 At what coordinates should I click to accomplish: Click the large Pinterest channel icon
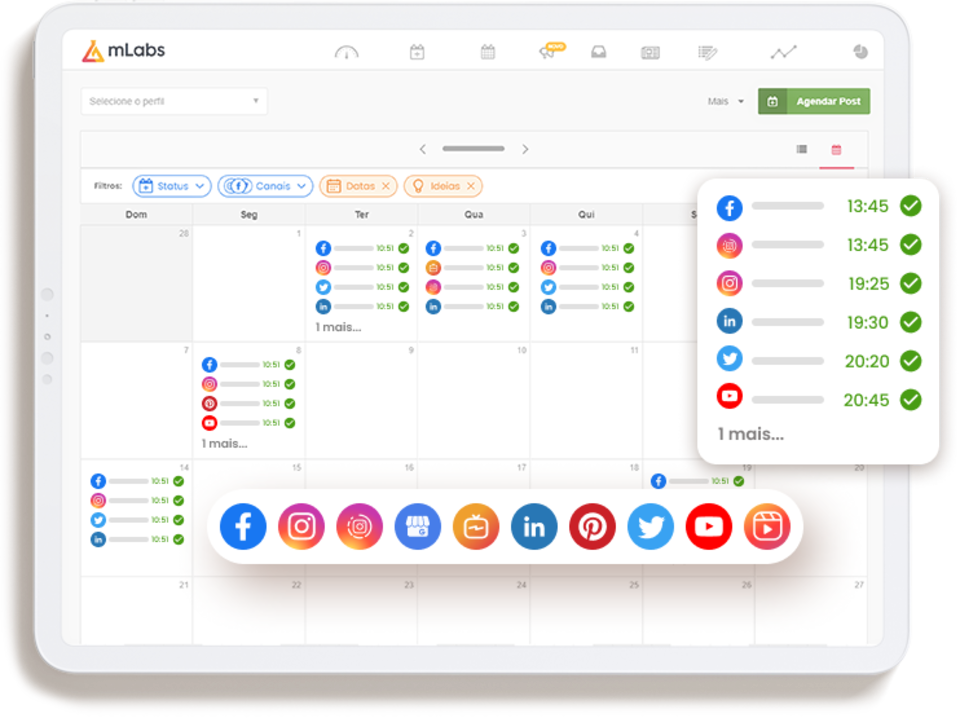coord(592,526)
